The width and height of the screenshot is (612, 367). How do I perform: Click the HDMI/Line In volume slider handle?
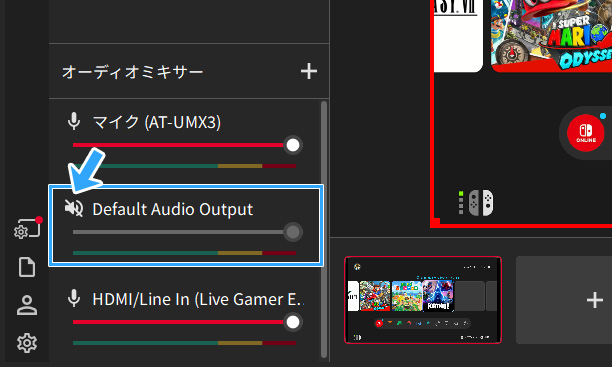coord(293,322)
